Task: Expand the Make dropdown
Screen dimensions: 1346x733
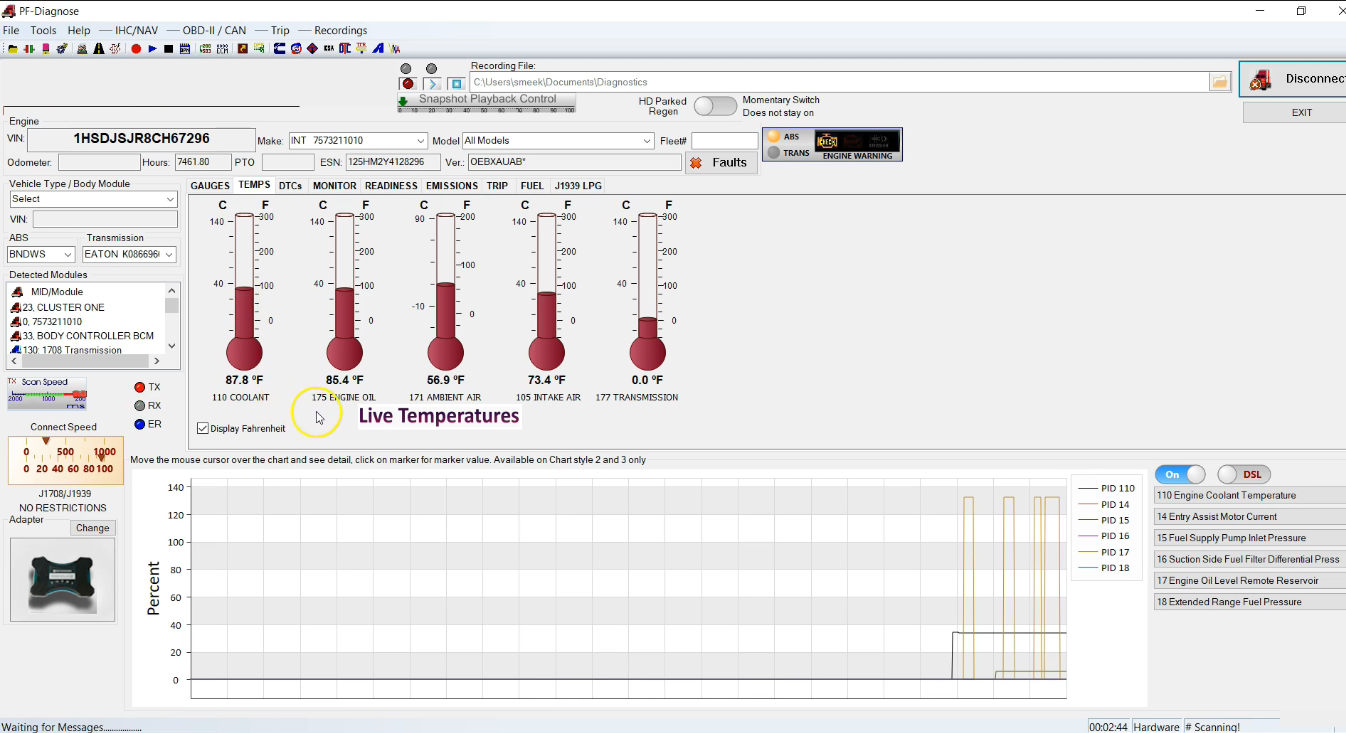Action: pos(420,141)
